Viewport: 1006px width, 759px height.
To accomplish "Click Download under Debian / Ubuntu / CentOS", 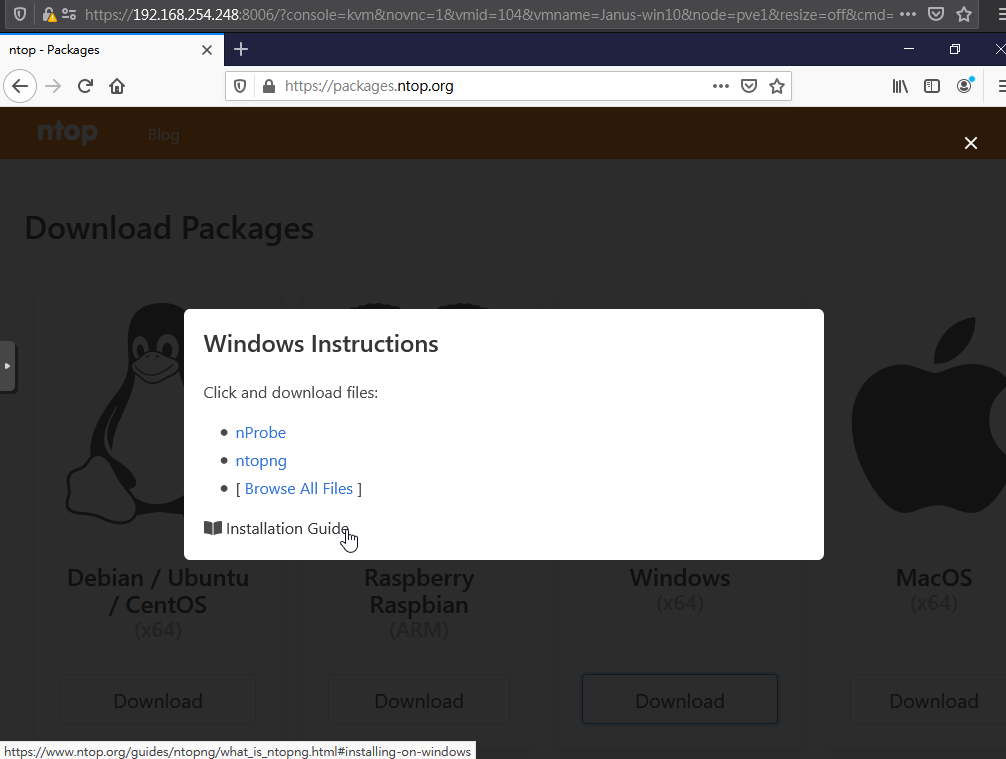I will 158,700.
